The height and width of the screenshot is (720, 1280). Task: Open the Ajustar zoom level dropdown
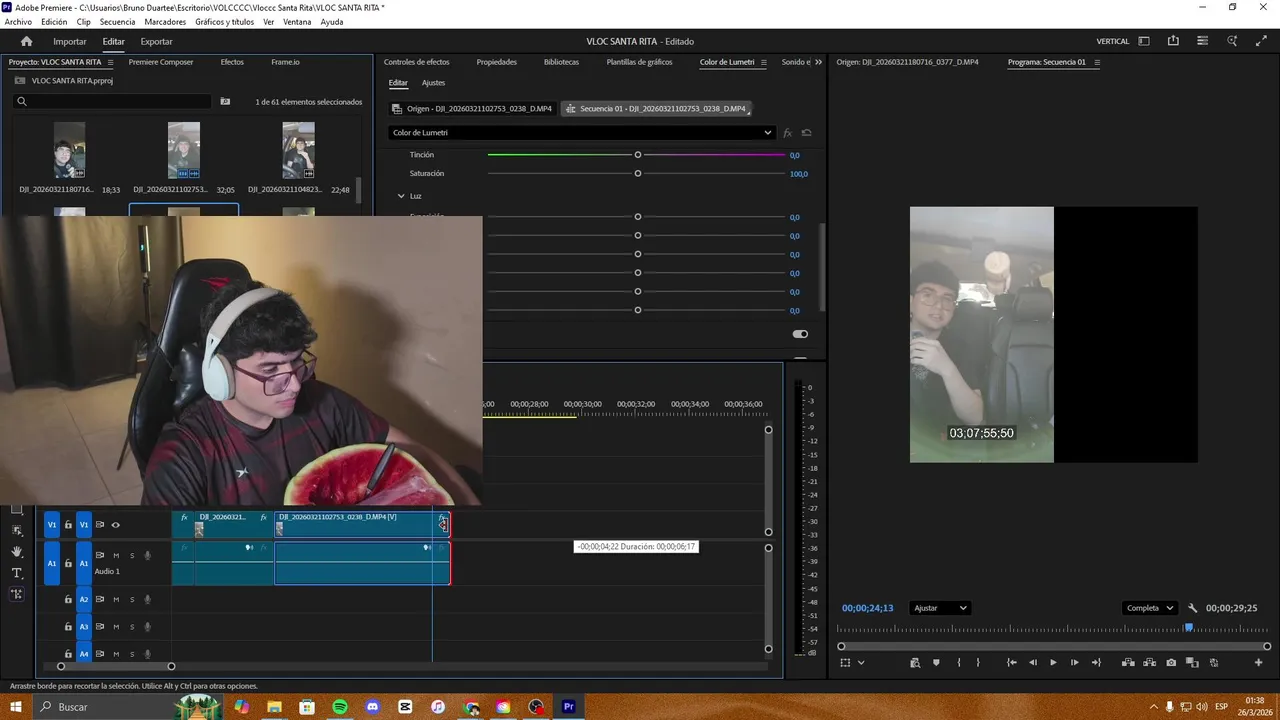point(940,608)
